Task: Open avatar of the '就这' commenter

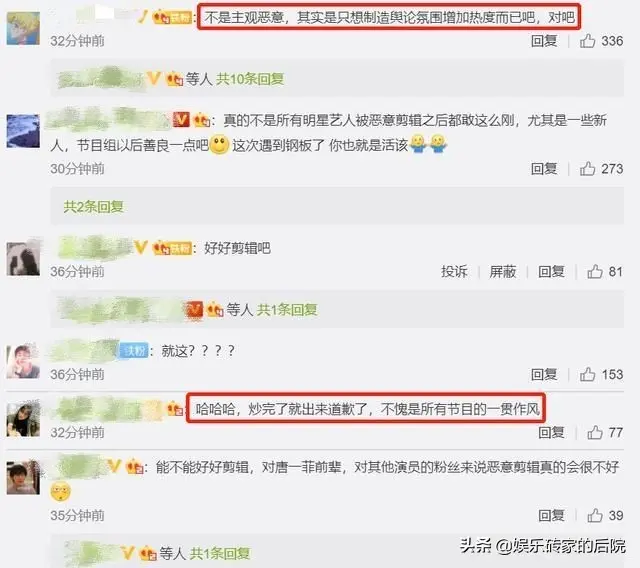Action: coord(23,361)
